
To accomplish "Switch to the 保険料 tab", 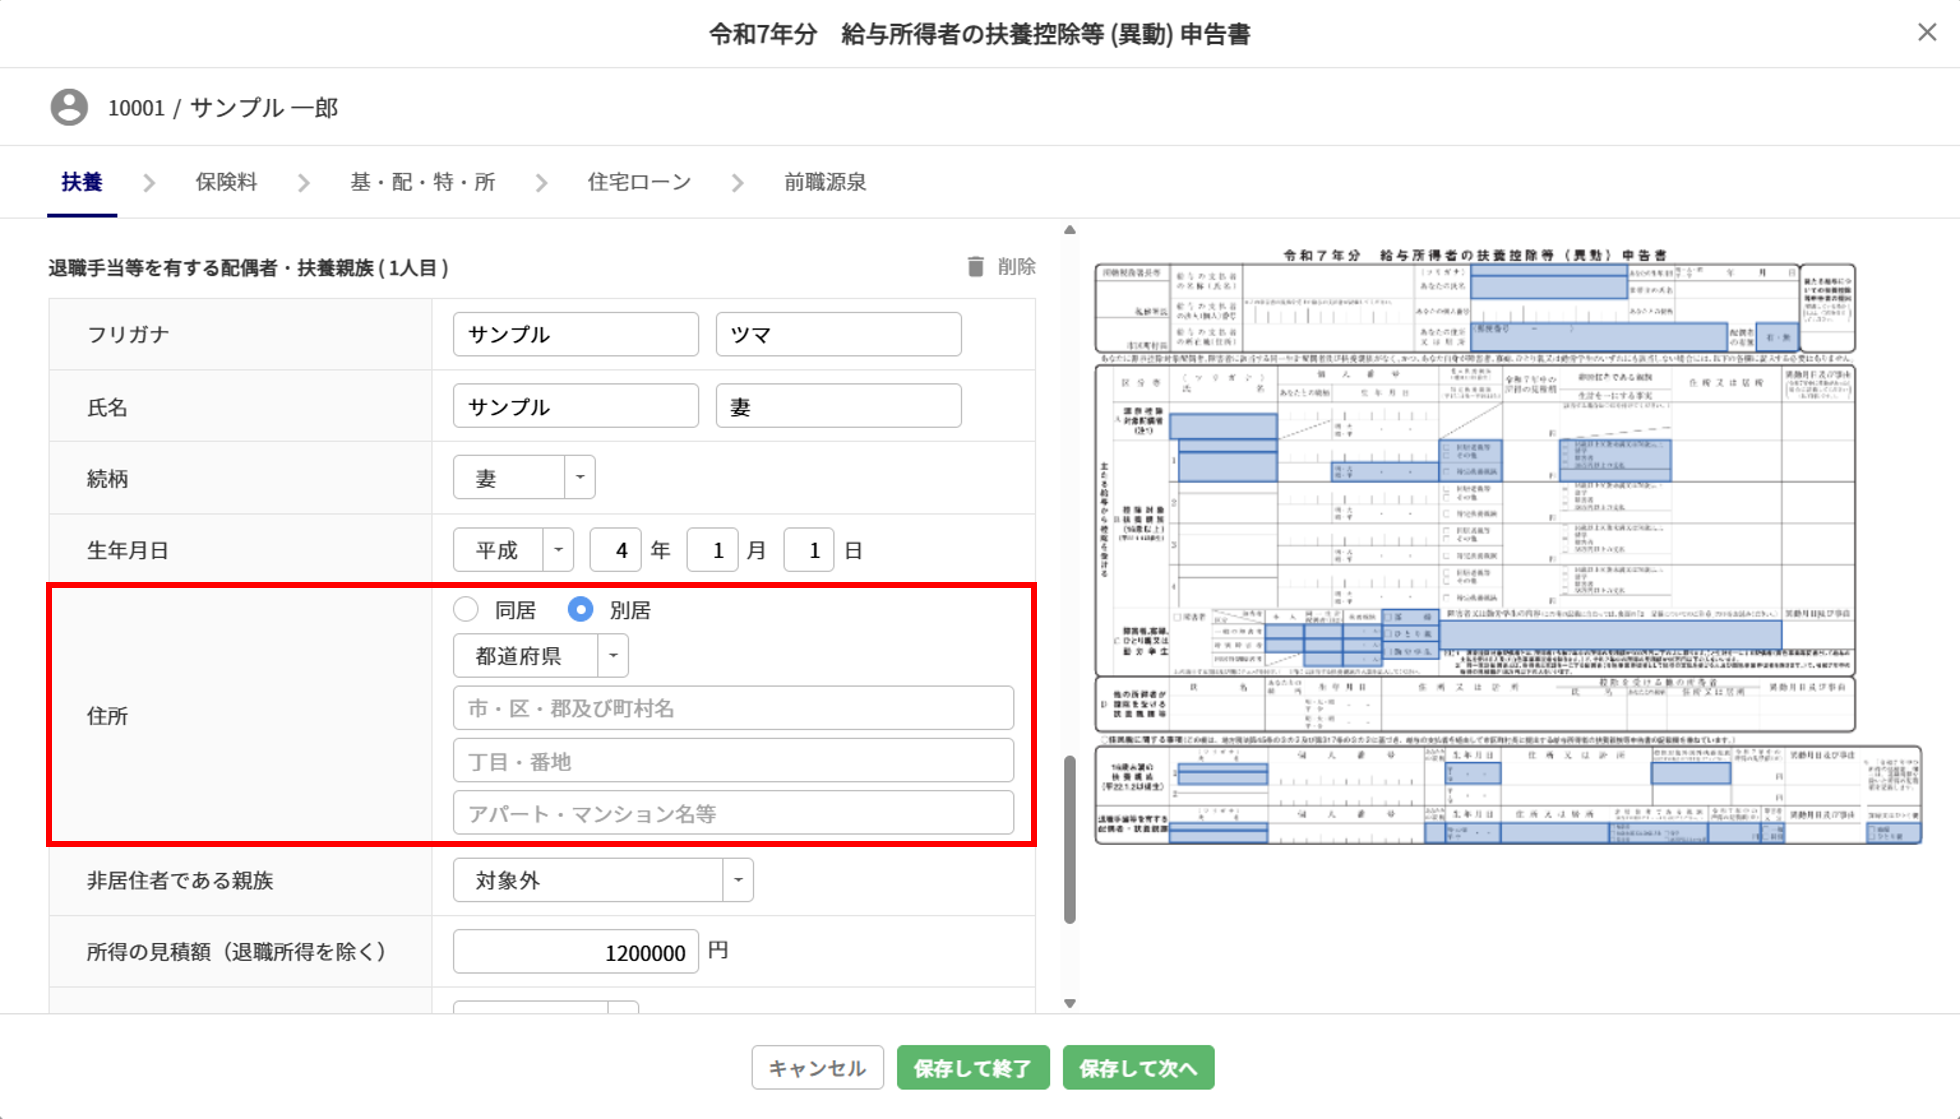I will click(x=226, y=182).
